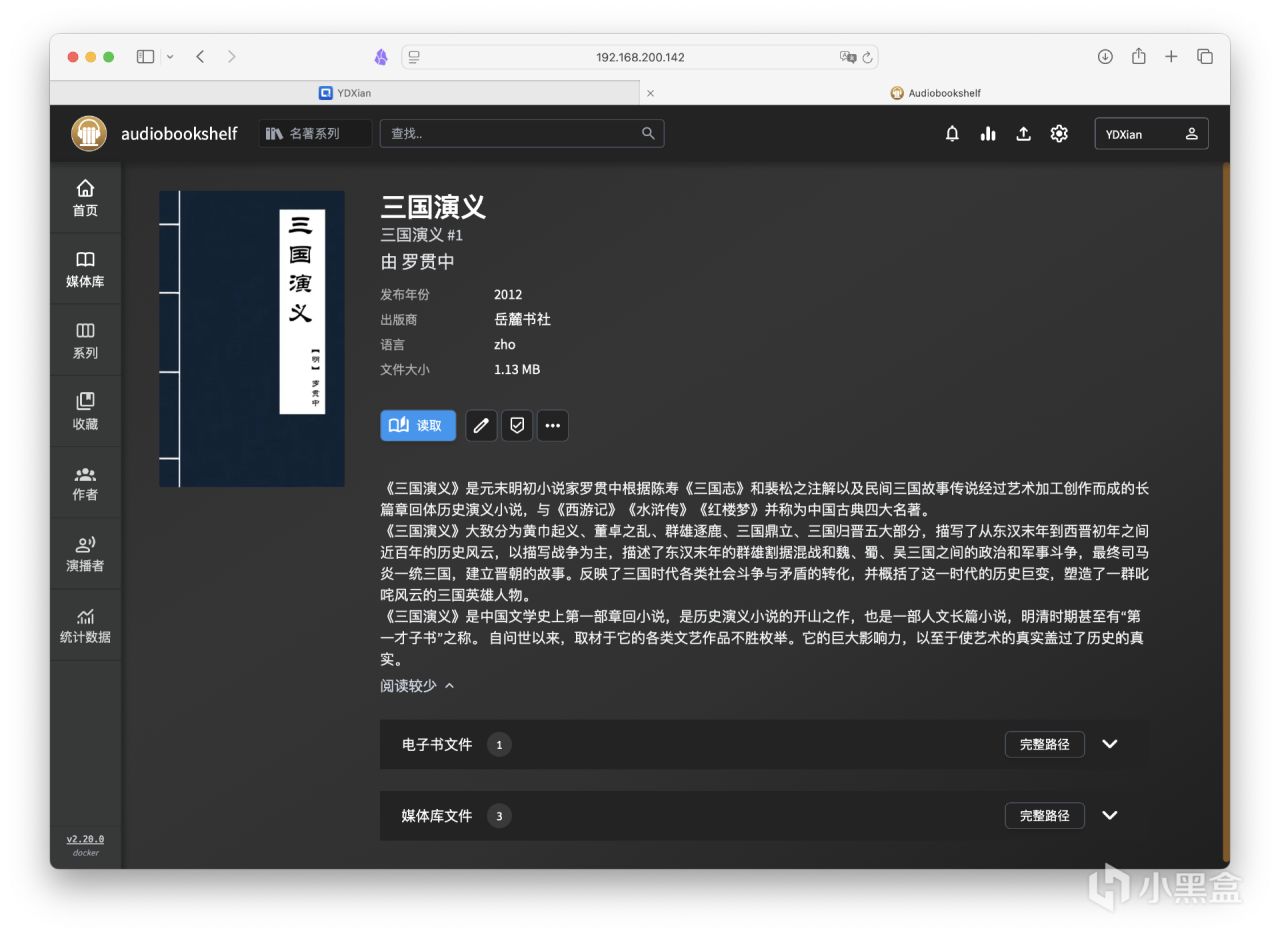Image resolution: width=1280 pixels, height=935 pixels.
Task: Open the YDXian user menu
Action: pos(1151,134)
